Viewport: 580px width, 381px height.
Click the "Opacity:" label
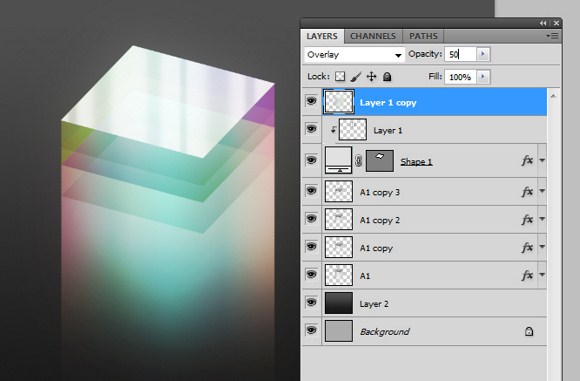coord(425,54)
